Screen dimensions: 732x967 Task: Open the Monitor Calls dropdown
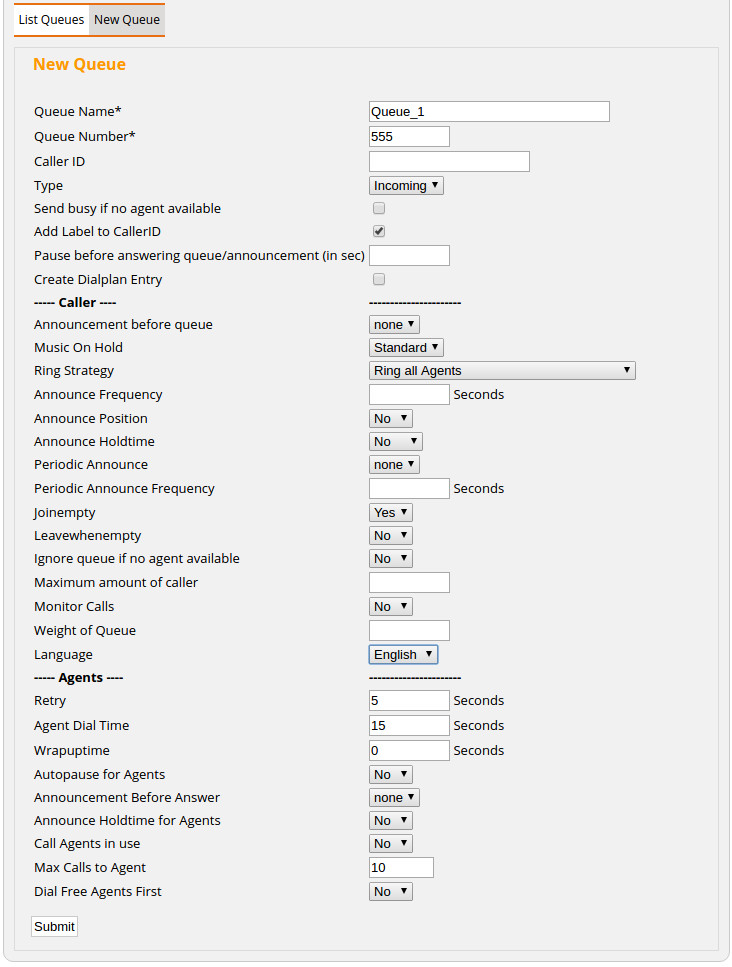pos(390,607)
